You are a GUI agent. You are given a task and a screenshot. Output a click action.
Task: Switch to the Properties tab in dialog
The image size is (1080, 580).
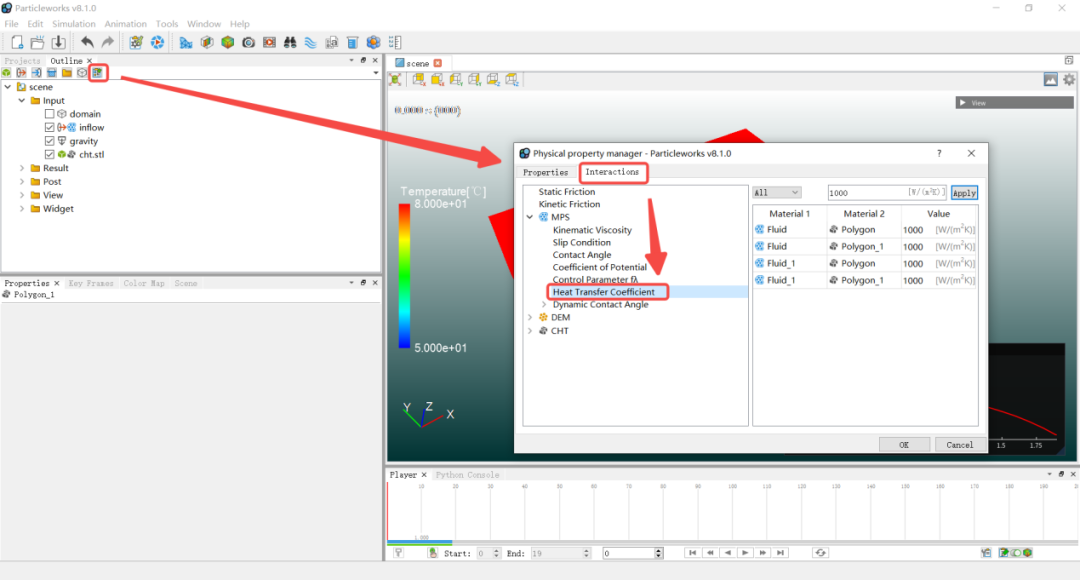(545, 172)
